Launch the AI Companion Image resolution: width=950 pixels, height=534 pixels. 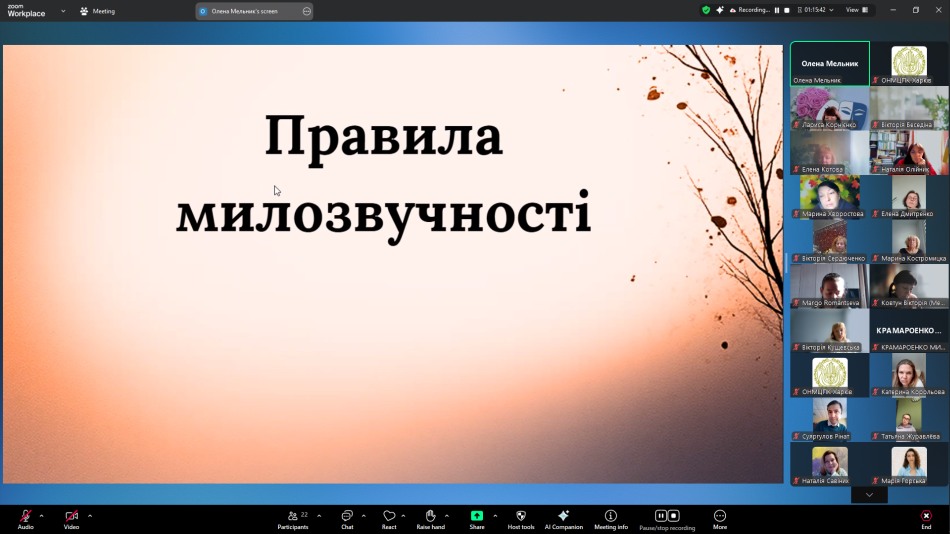(x=563, y=516)
